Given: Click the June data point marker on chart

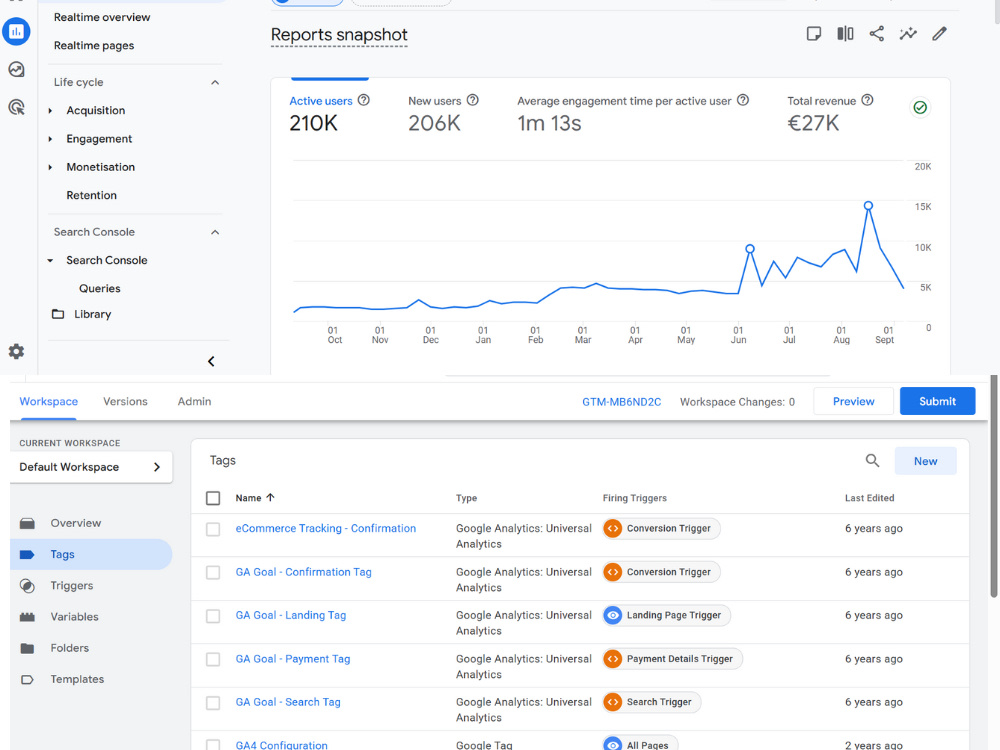Looking at the screenshot, I should [x=750, y=249].
